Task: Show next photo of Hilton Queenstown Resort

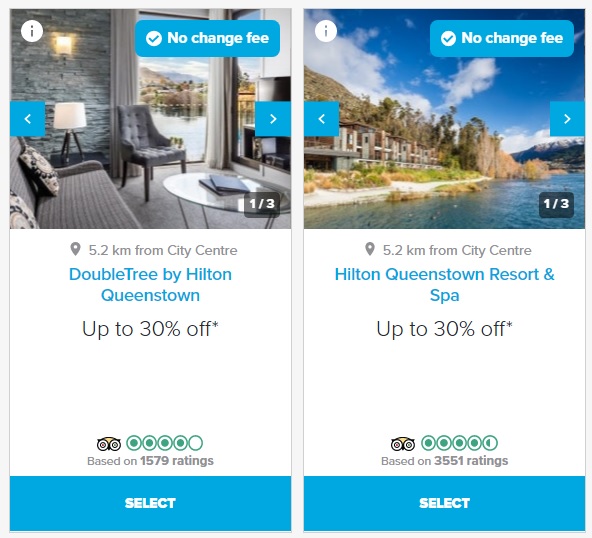Action: (567, 119)
